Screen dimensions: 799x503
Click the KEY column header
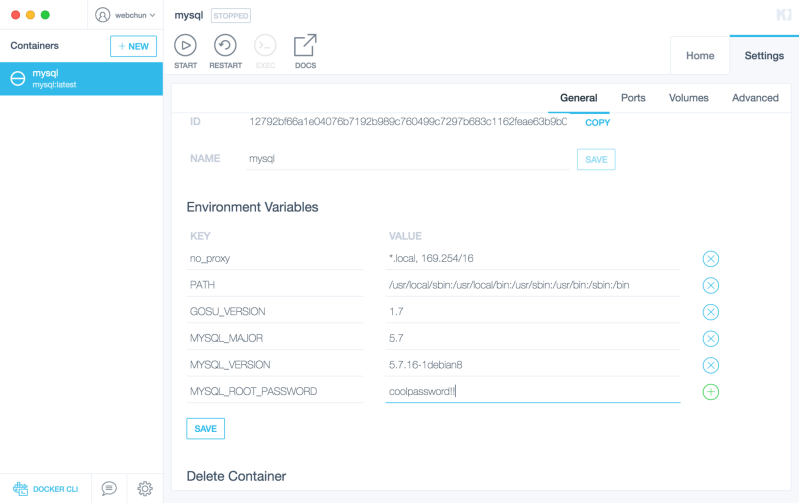[200, 236]
